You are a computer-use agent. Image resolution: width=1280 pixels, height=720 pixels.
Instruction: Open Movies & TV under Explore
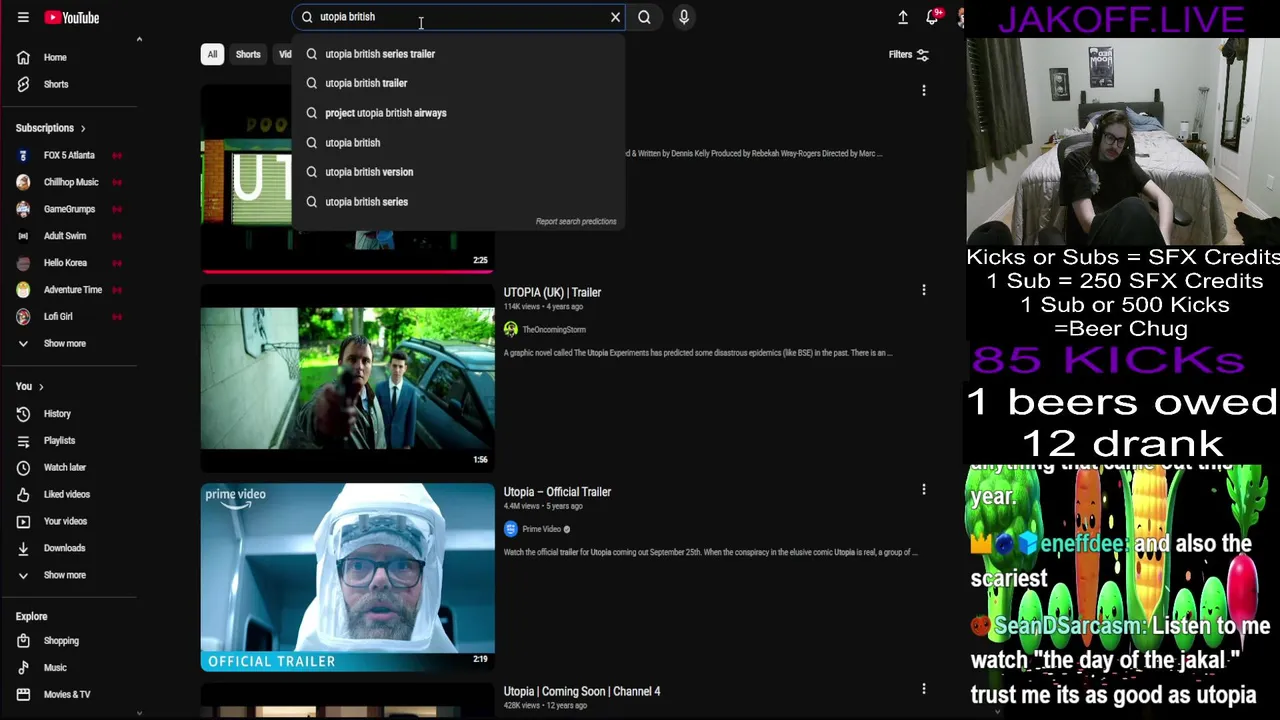coord(68,695)
